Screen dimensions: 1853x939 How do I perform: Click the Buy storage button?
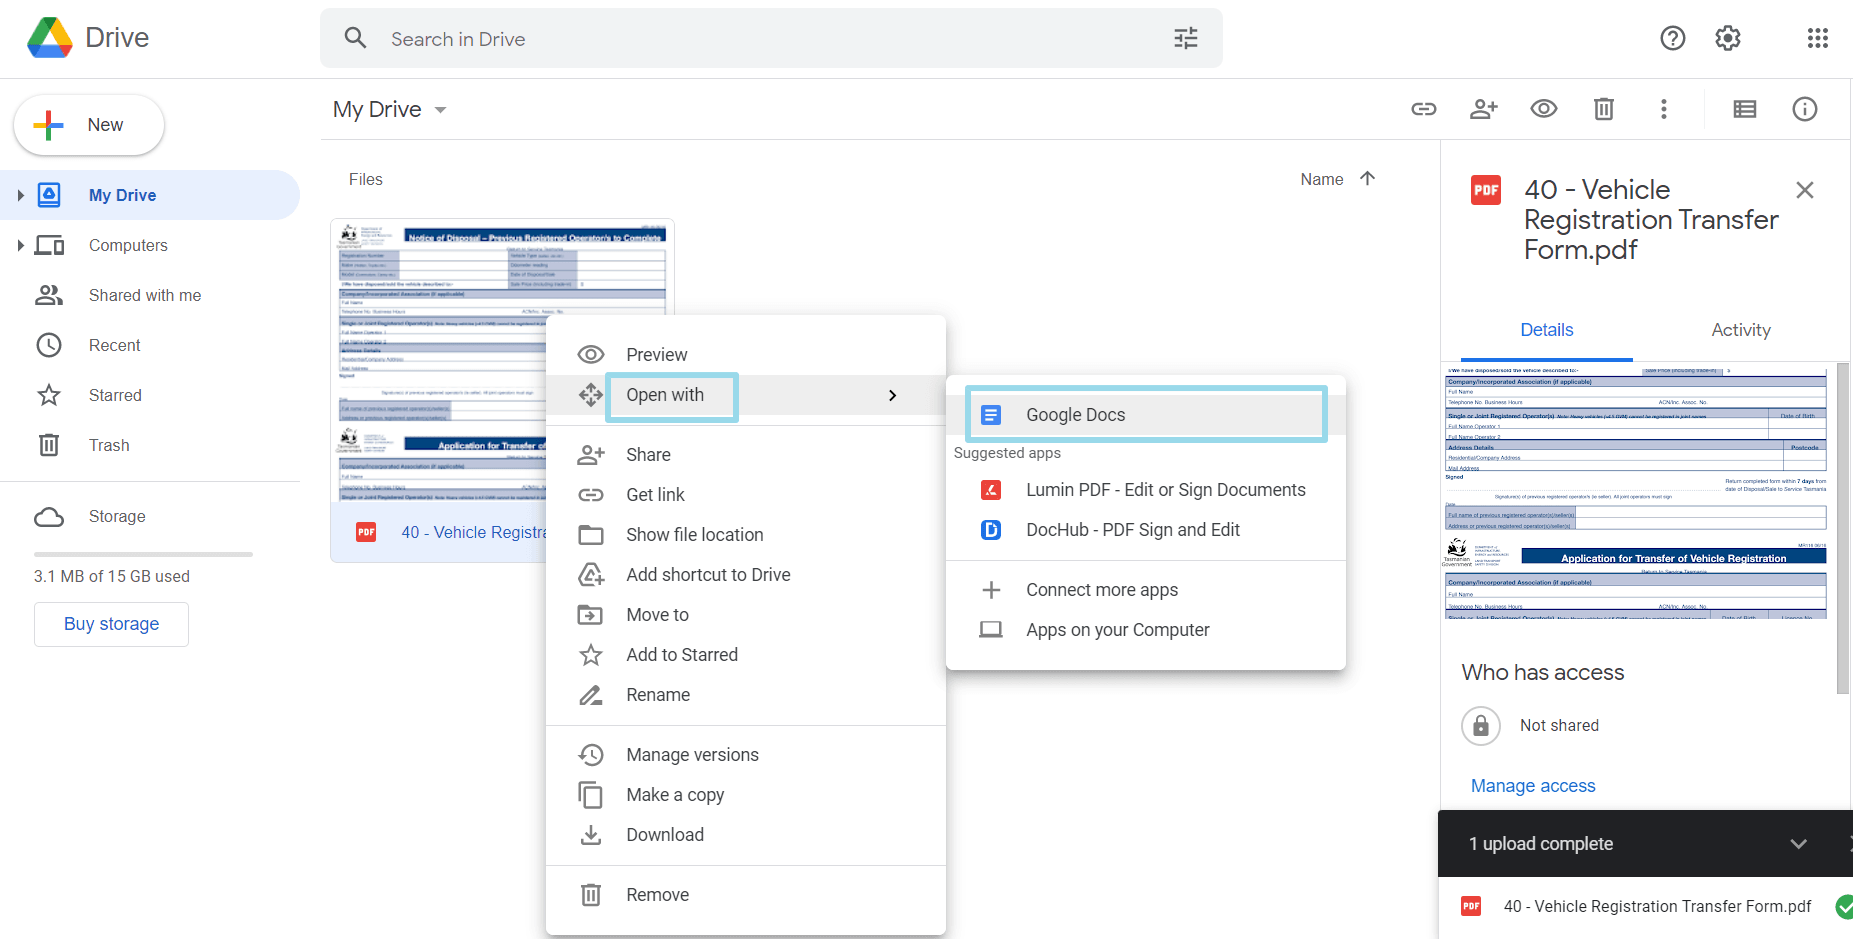point(111,624)
